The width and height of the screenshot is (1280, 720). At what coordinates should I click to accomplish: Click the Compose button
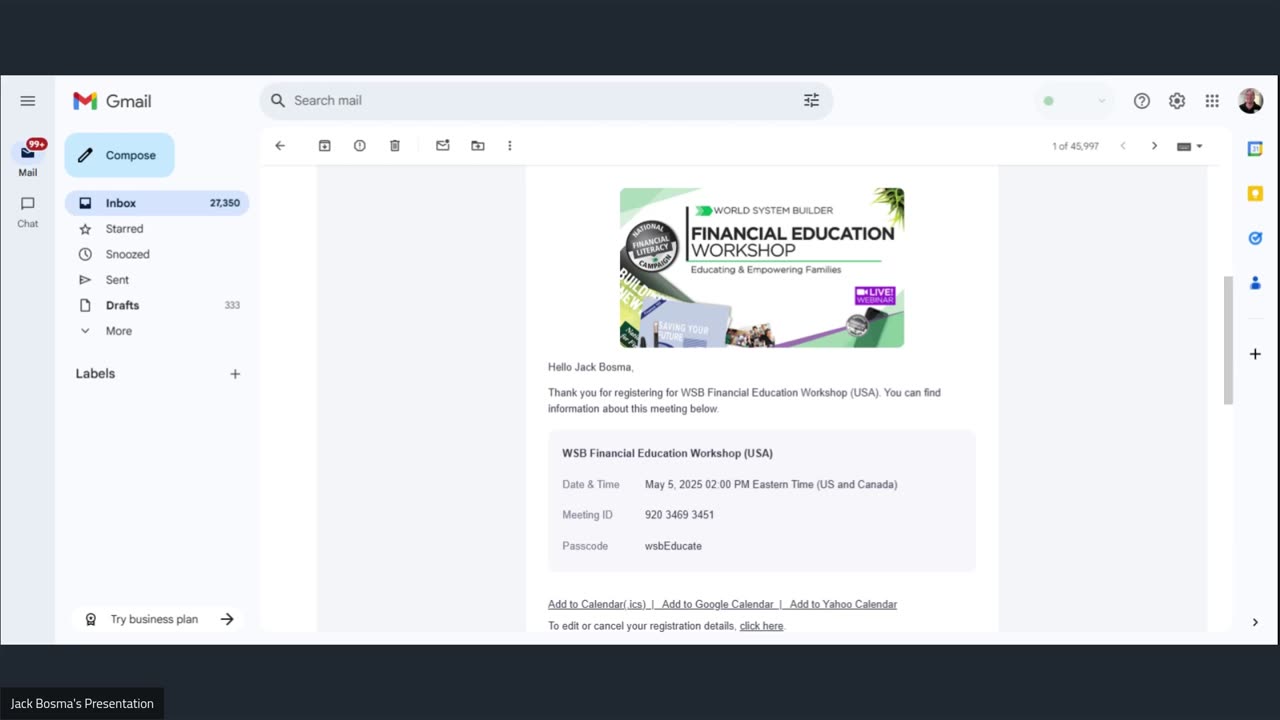[119, 155]
